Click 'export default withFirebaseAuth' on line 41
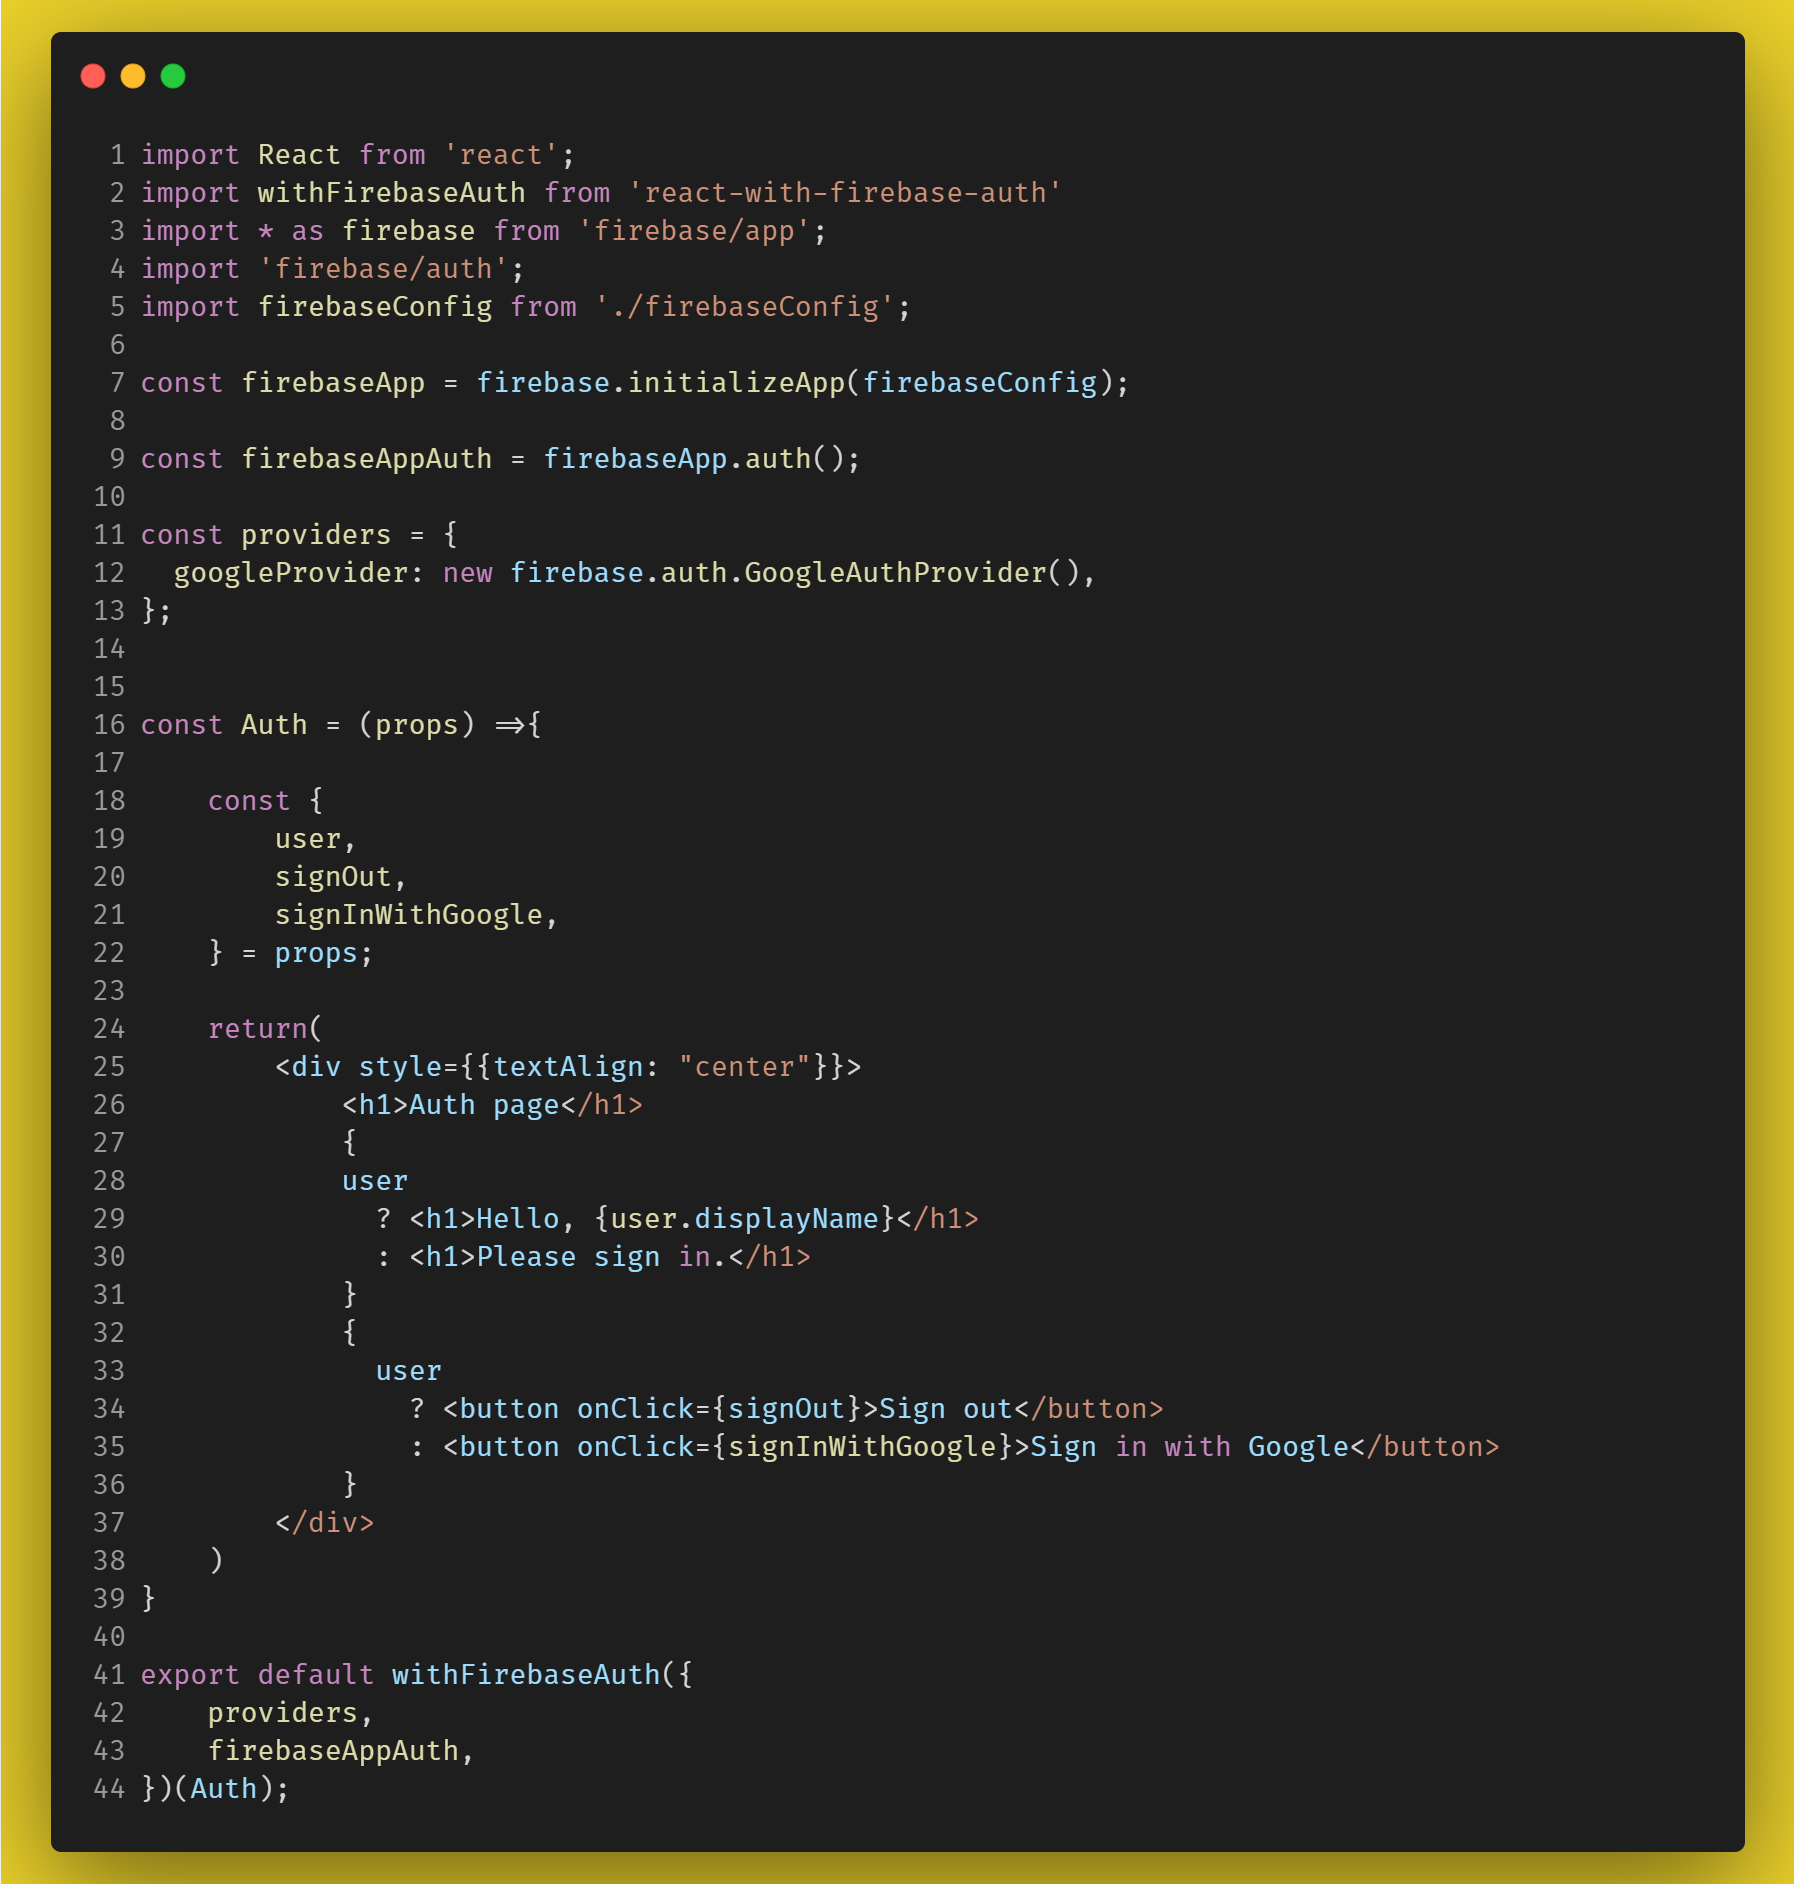The width and height of the screenshot is (1794, 1884). [x=400, y=1674]
